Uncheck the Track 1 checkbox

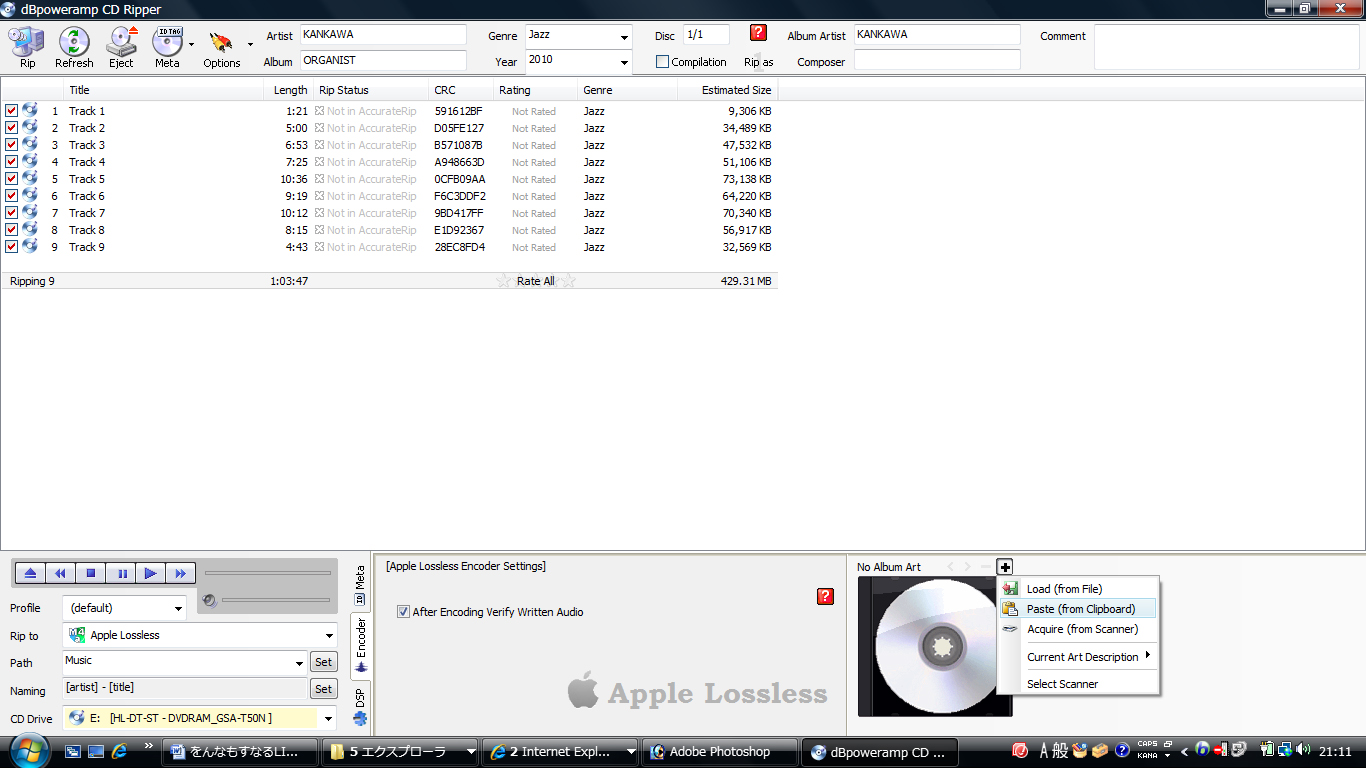(x=12, y=111)
